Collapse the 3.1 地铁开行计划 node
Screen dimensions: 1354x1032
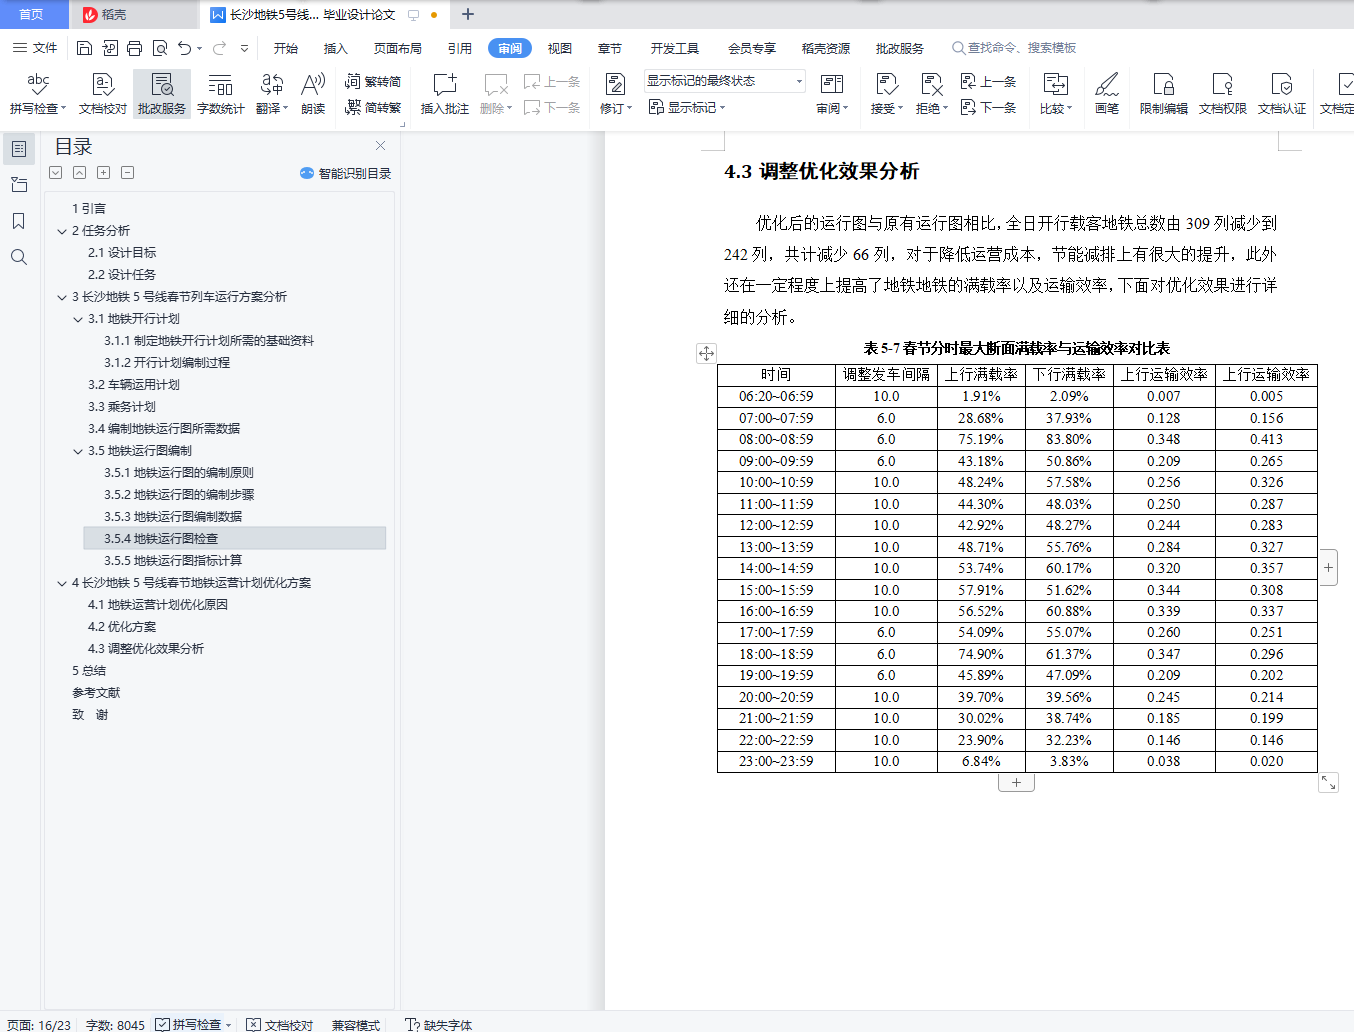(78, 319)
